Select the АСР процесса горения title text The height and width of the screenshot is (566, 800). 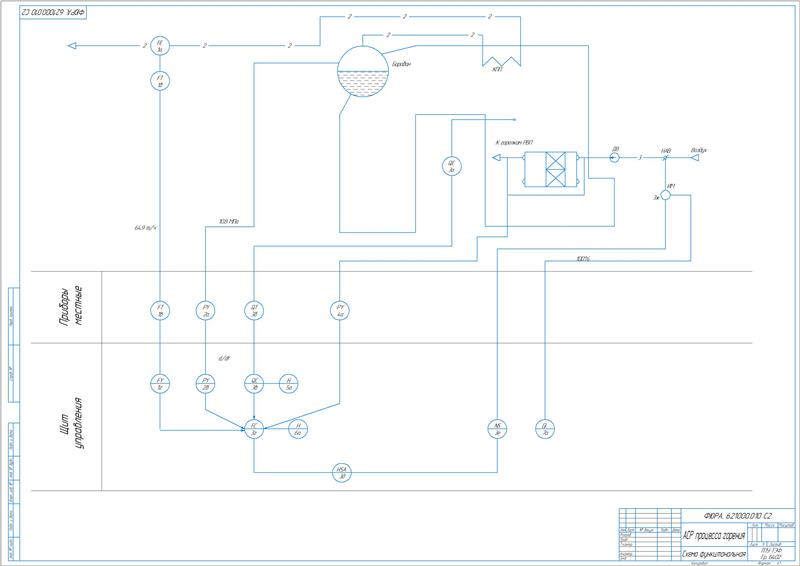point(713,535)
